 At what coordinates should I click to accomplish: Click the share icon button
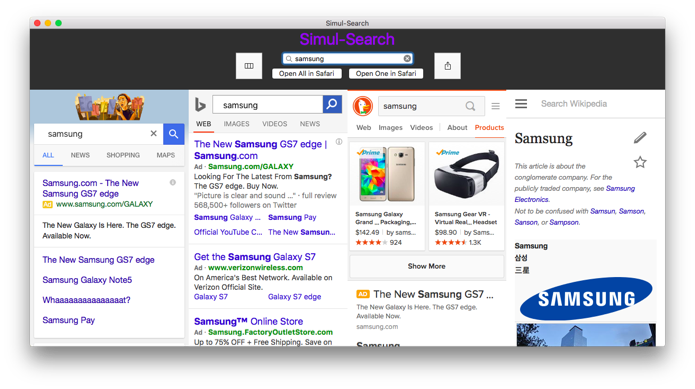click(447, 66)
